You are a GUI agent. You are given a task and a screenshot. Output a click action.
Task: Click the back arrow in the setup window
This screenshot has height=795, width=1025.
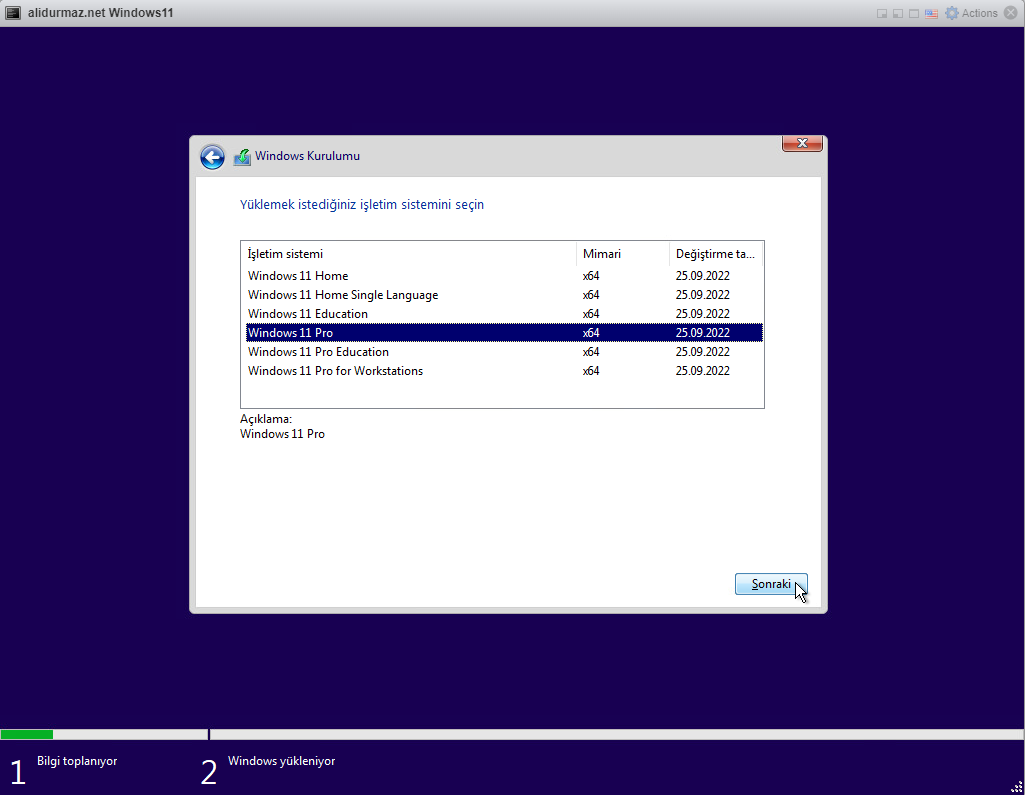click(x=212, y=157)
